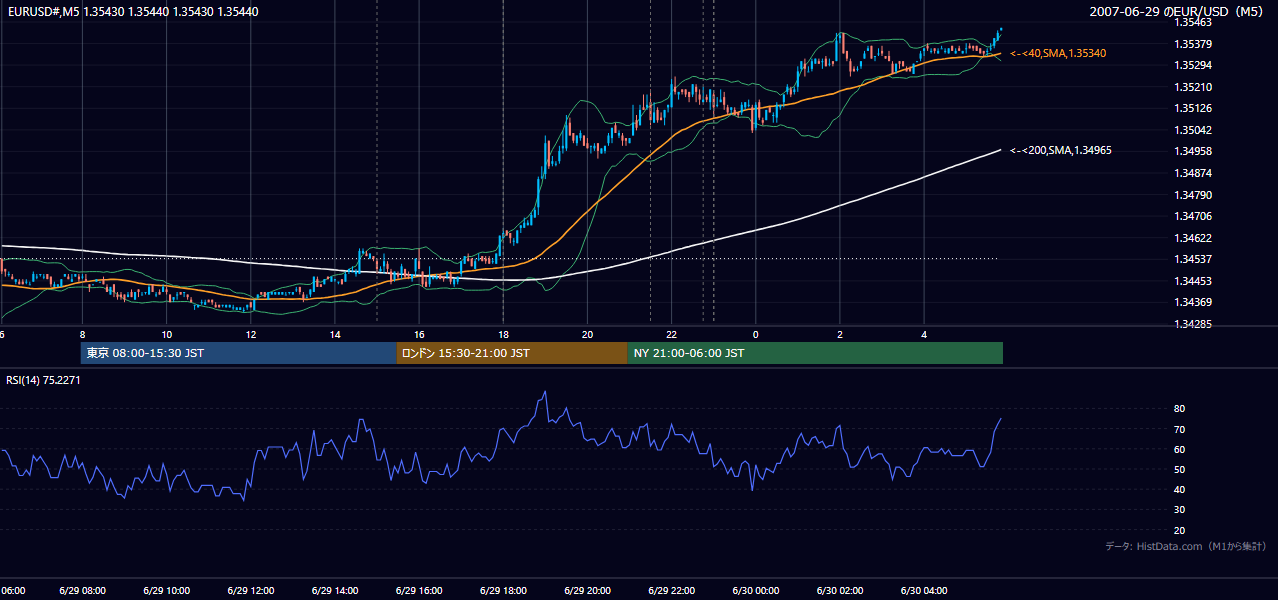Click the 6/29 20:00 time axis label

tap(587, 591)
